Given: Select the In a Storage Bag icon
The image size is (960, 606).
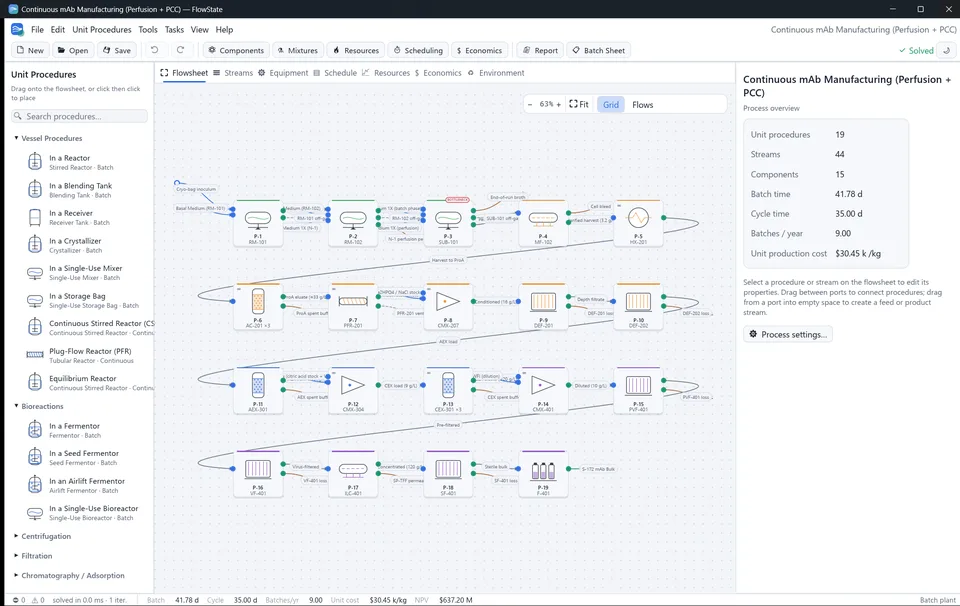Looking at the screenshot, I should pyautogui.click(x=35, y=300).
